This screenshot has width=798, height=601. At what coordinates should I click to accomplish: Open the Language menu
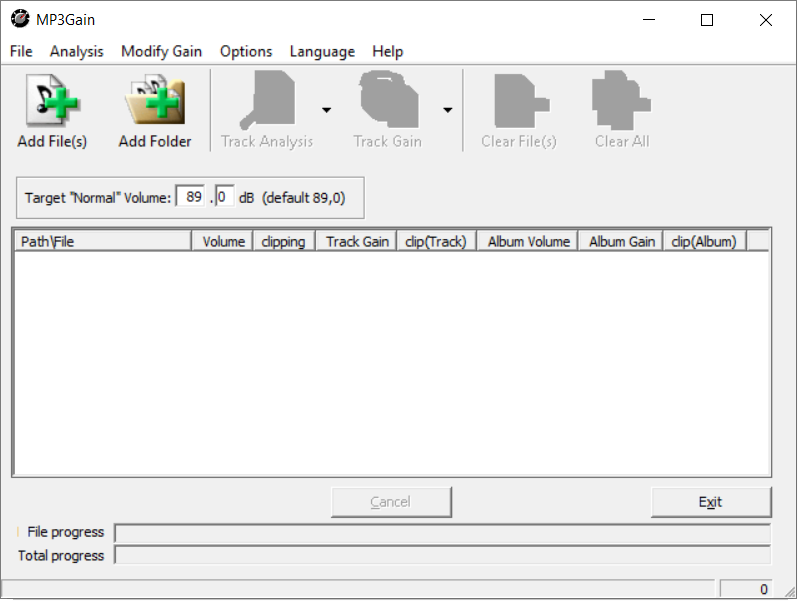pyautogui.click(x=322, y=51)
